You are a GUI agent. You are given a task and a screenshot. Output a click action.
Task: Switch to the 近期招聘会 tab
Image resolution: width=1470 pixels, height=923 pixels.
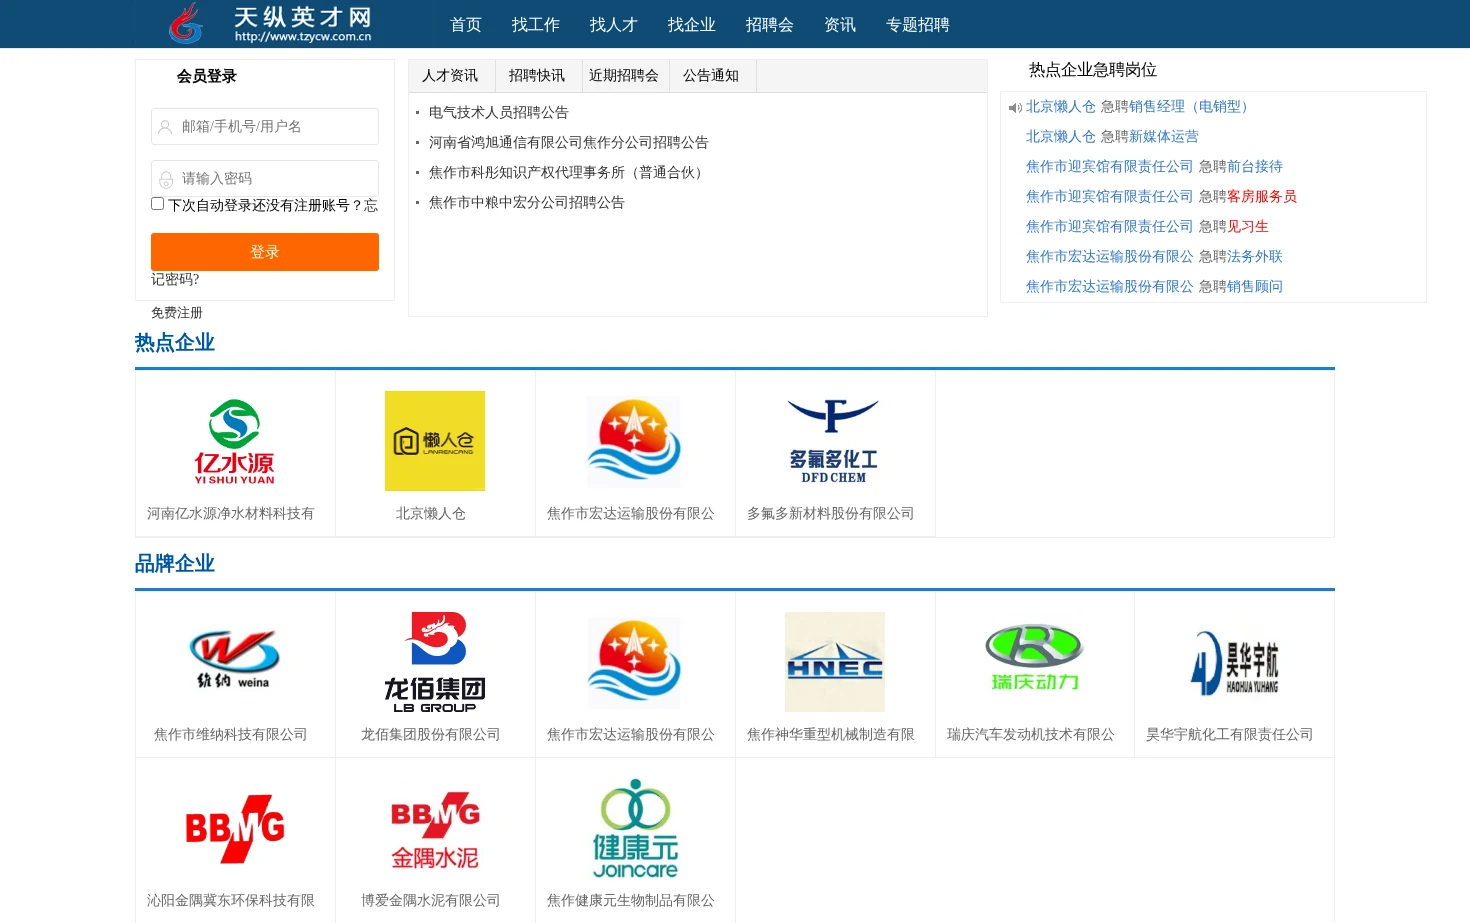pos(624,76)
